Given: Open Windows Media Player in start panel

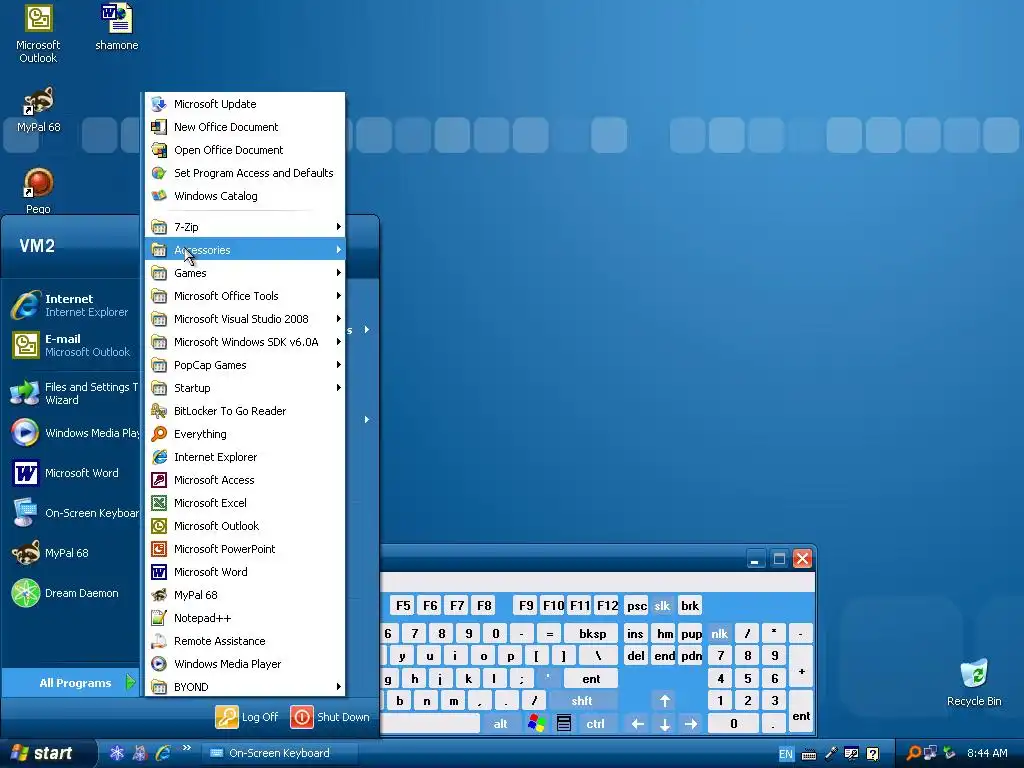Looking at the screenshot, I should (x=72, y=433).
